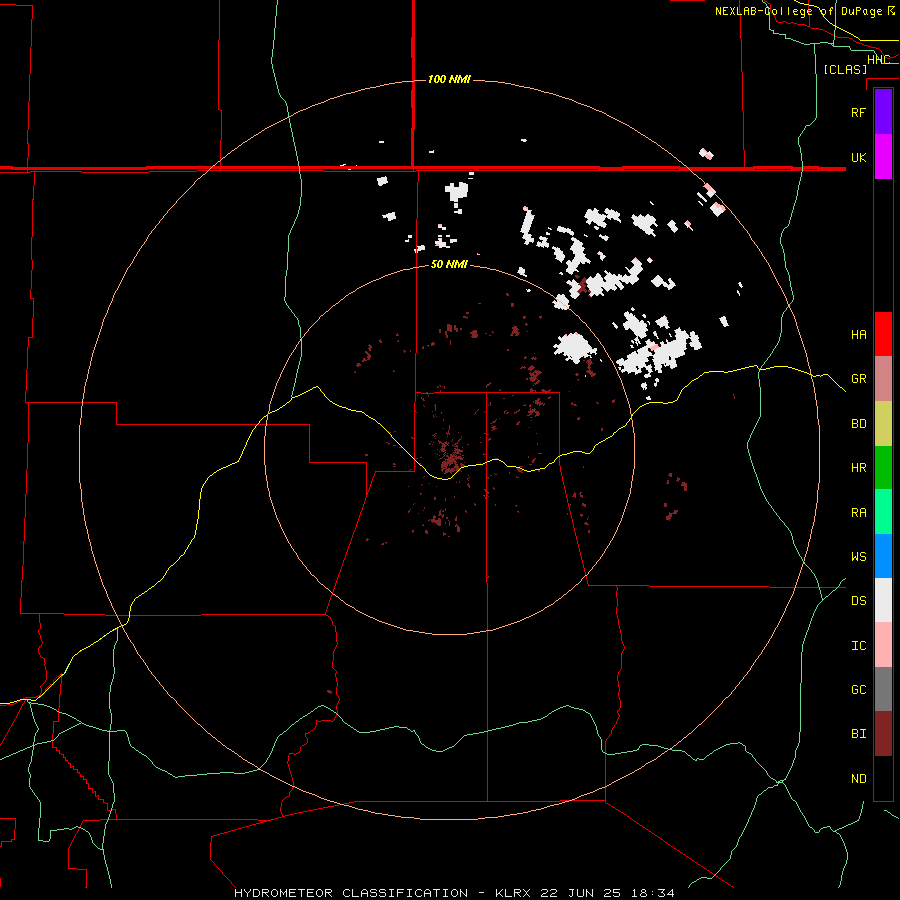
Task: Click the "HA" legend label
Action: coord(859,334)
